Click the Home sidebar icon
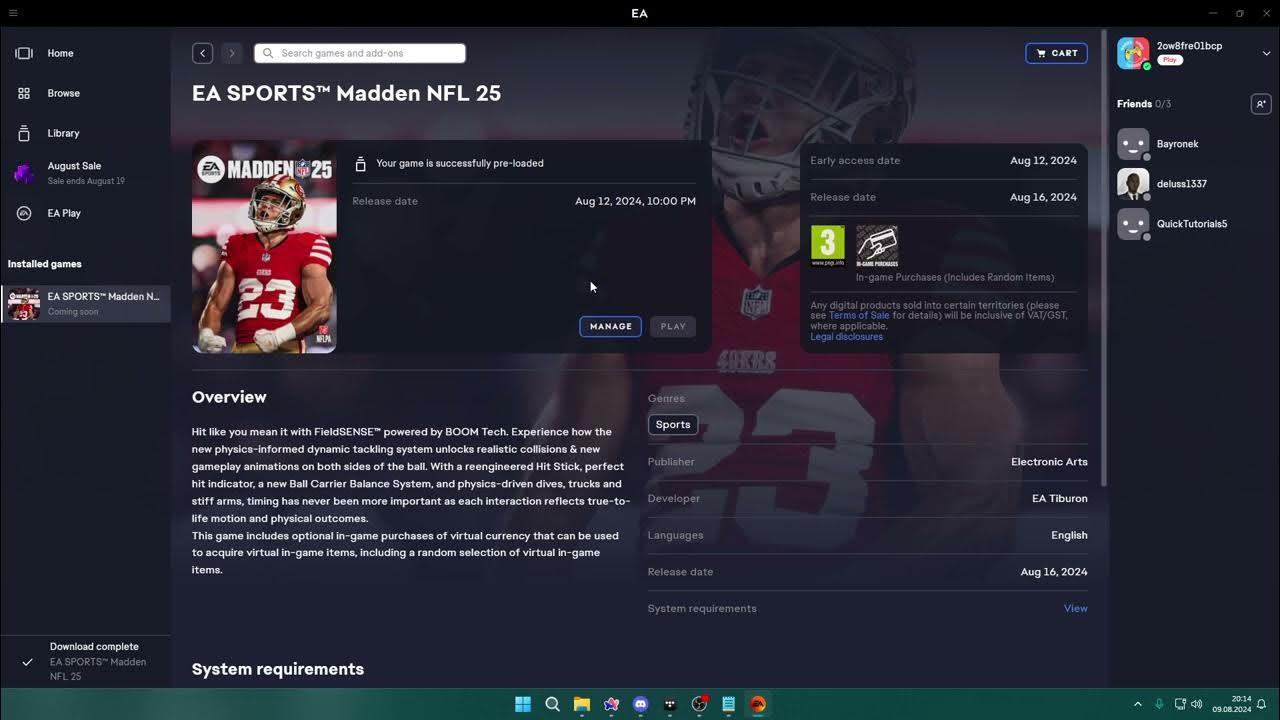1280x720 pixels. [24, 53]
